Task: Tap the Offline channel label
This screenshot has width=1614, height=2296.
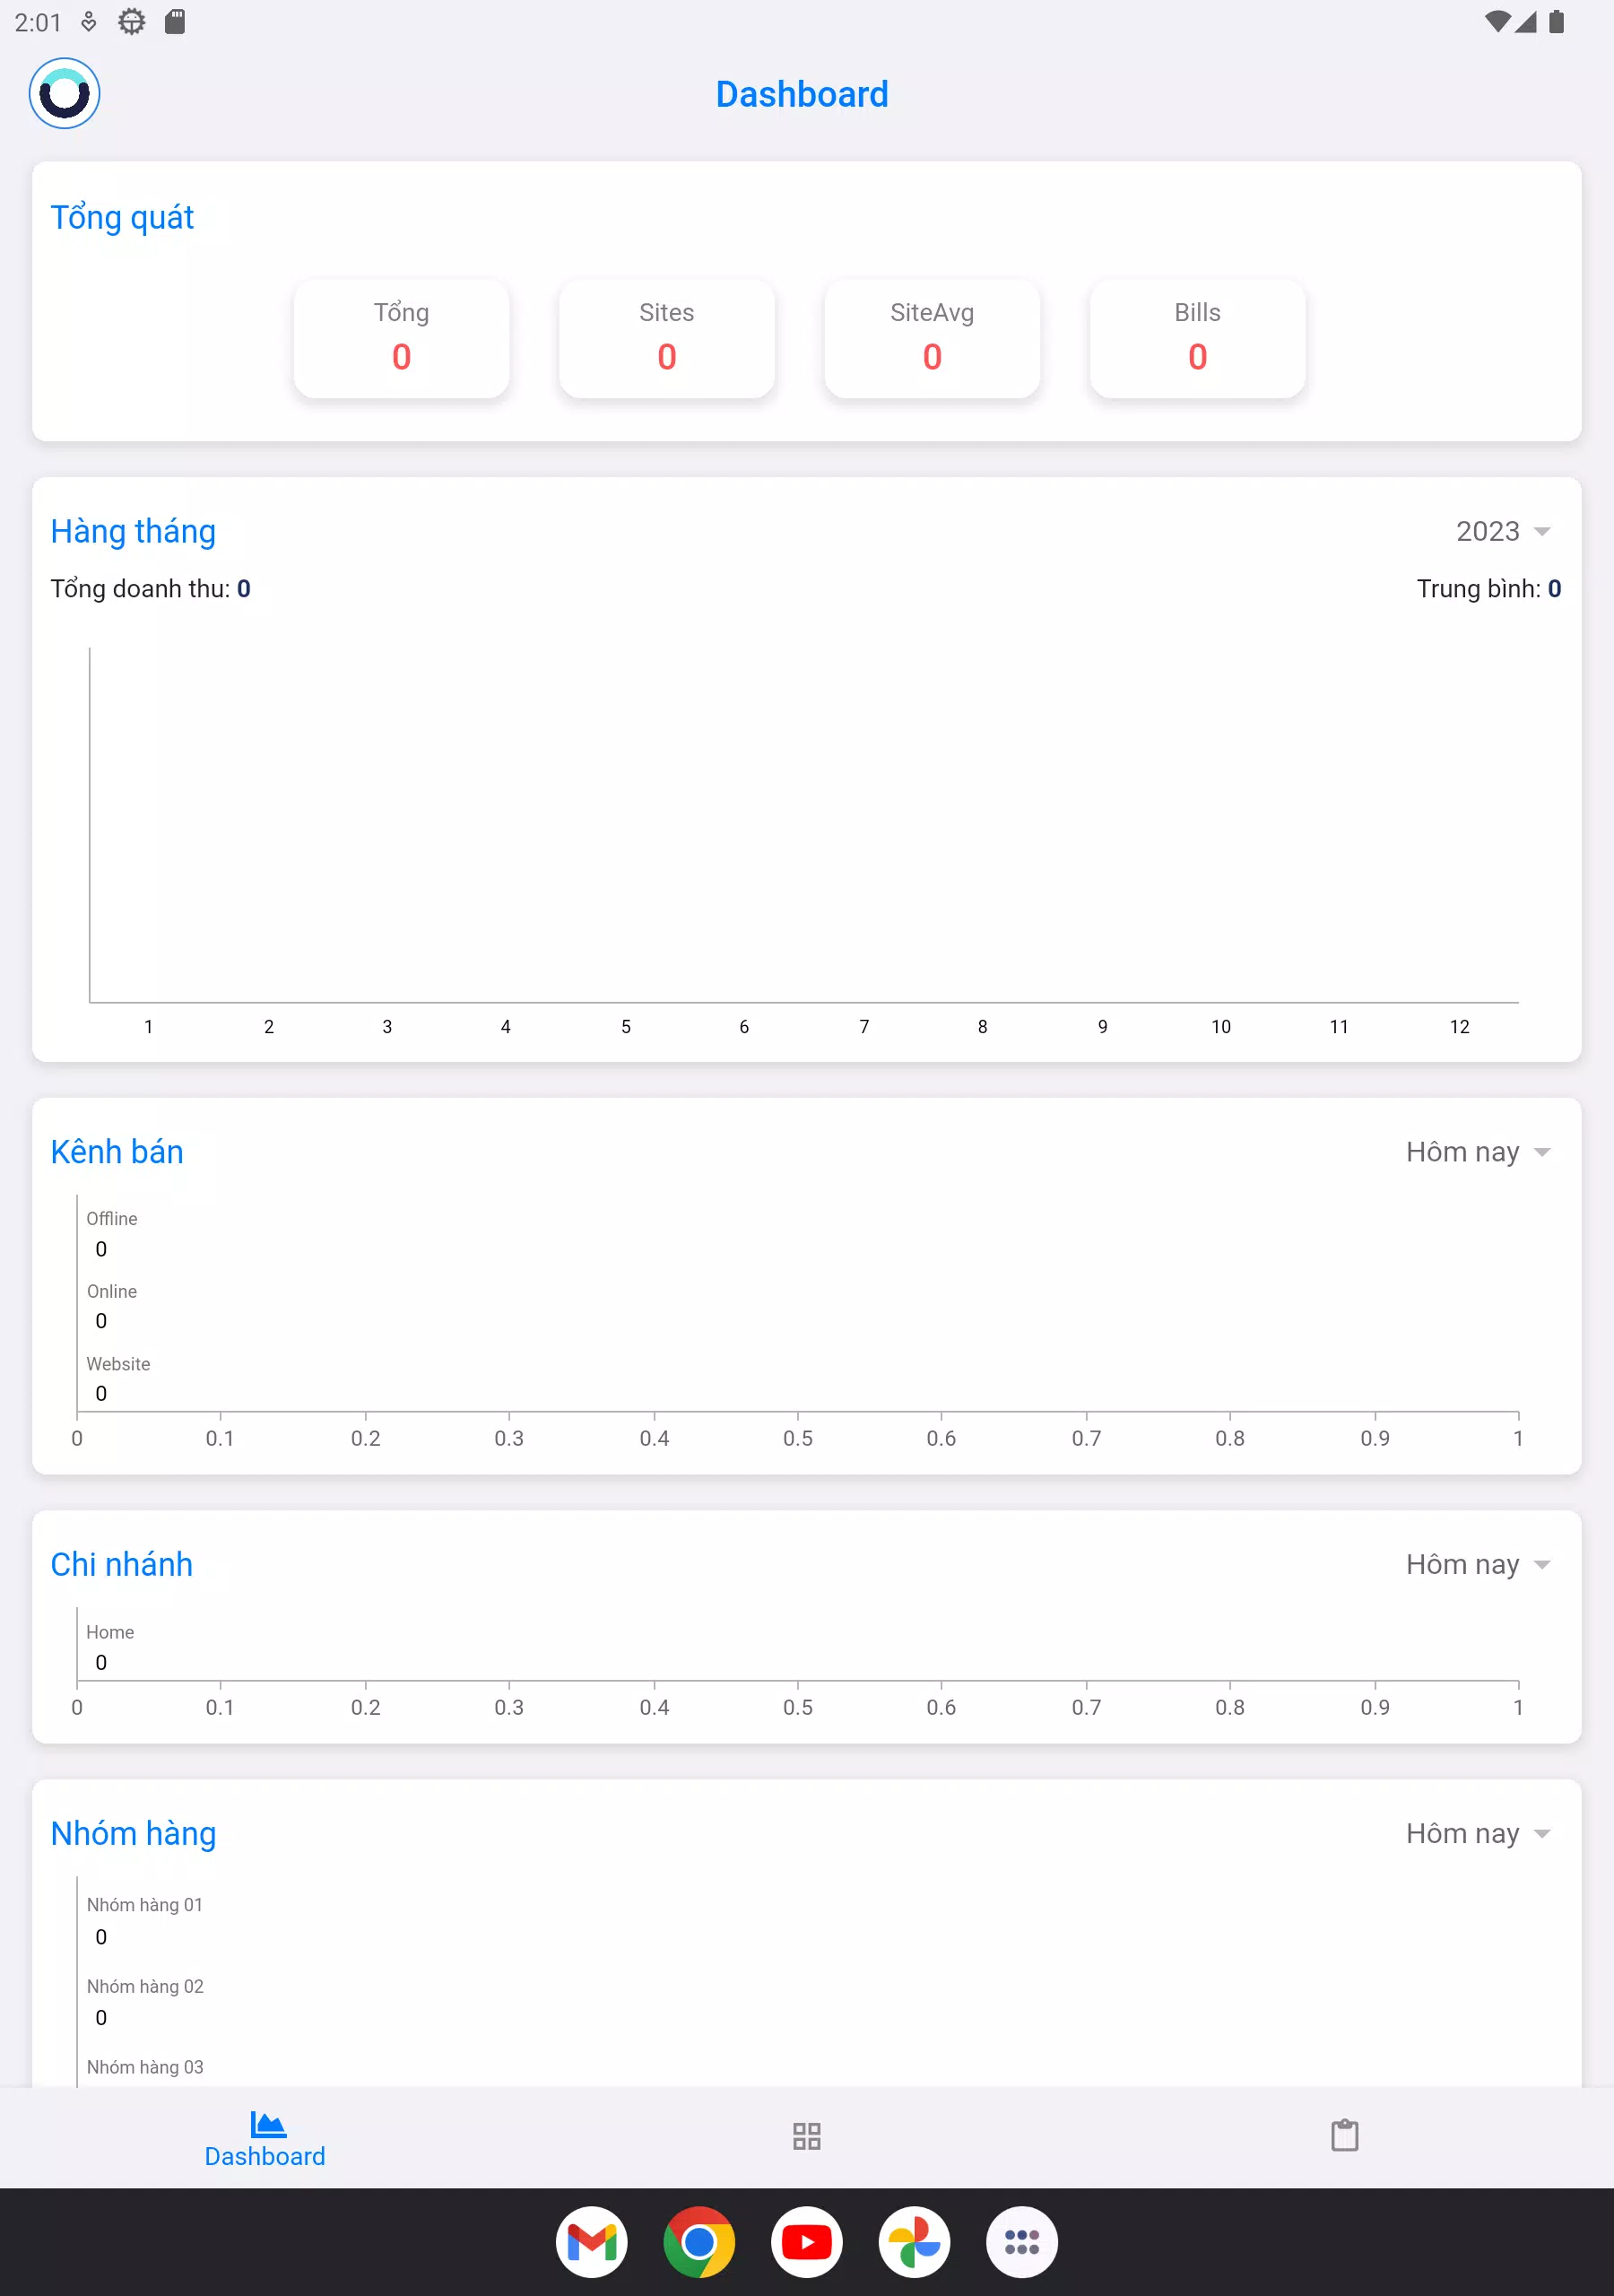Action: point(112,1218)
